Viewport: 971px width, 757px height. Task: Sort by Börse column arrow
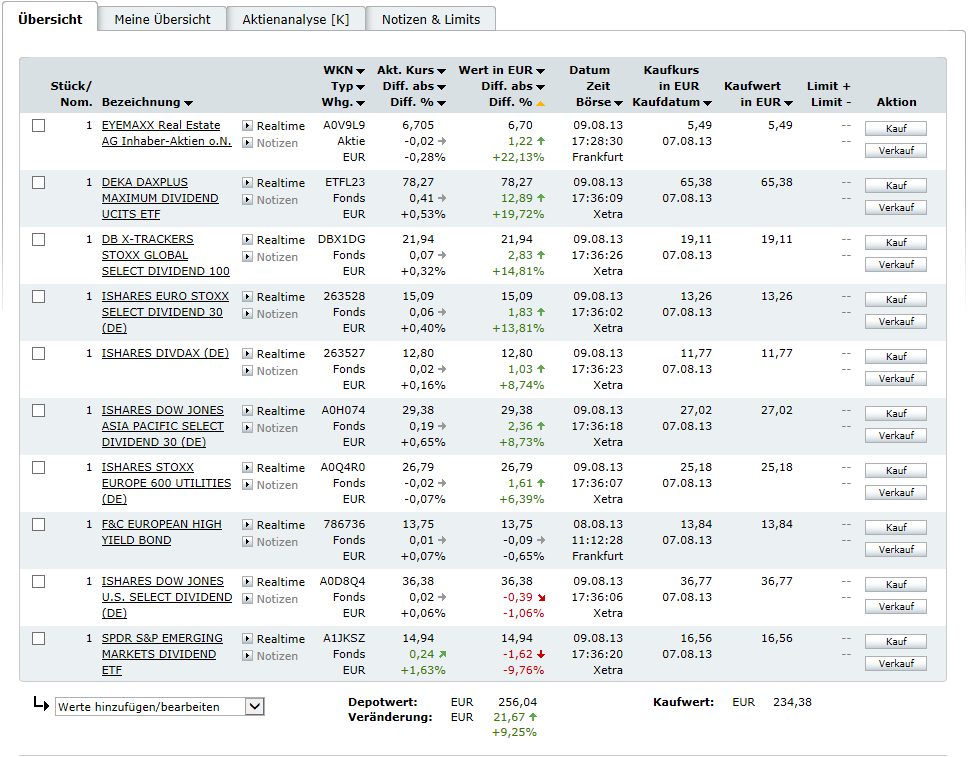[618, 103]
